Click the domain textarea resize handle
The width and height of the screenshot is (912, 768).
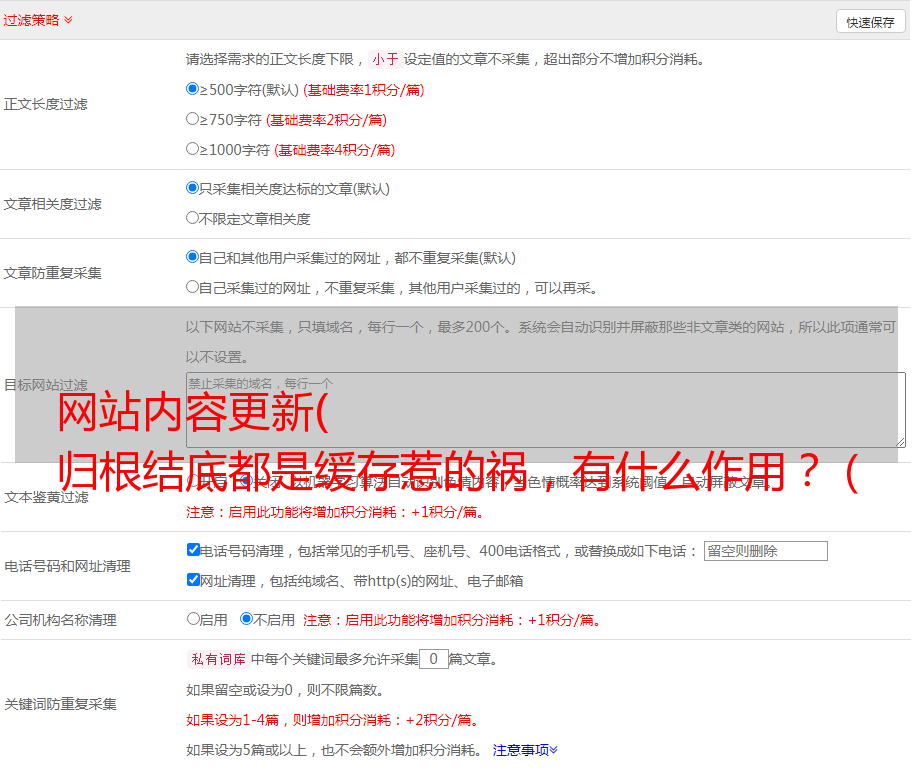coord(900,441)
